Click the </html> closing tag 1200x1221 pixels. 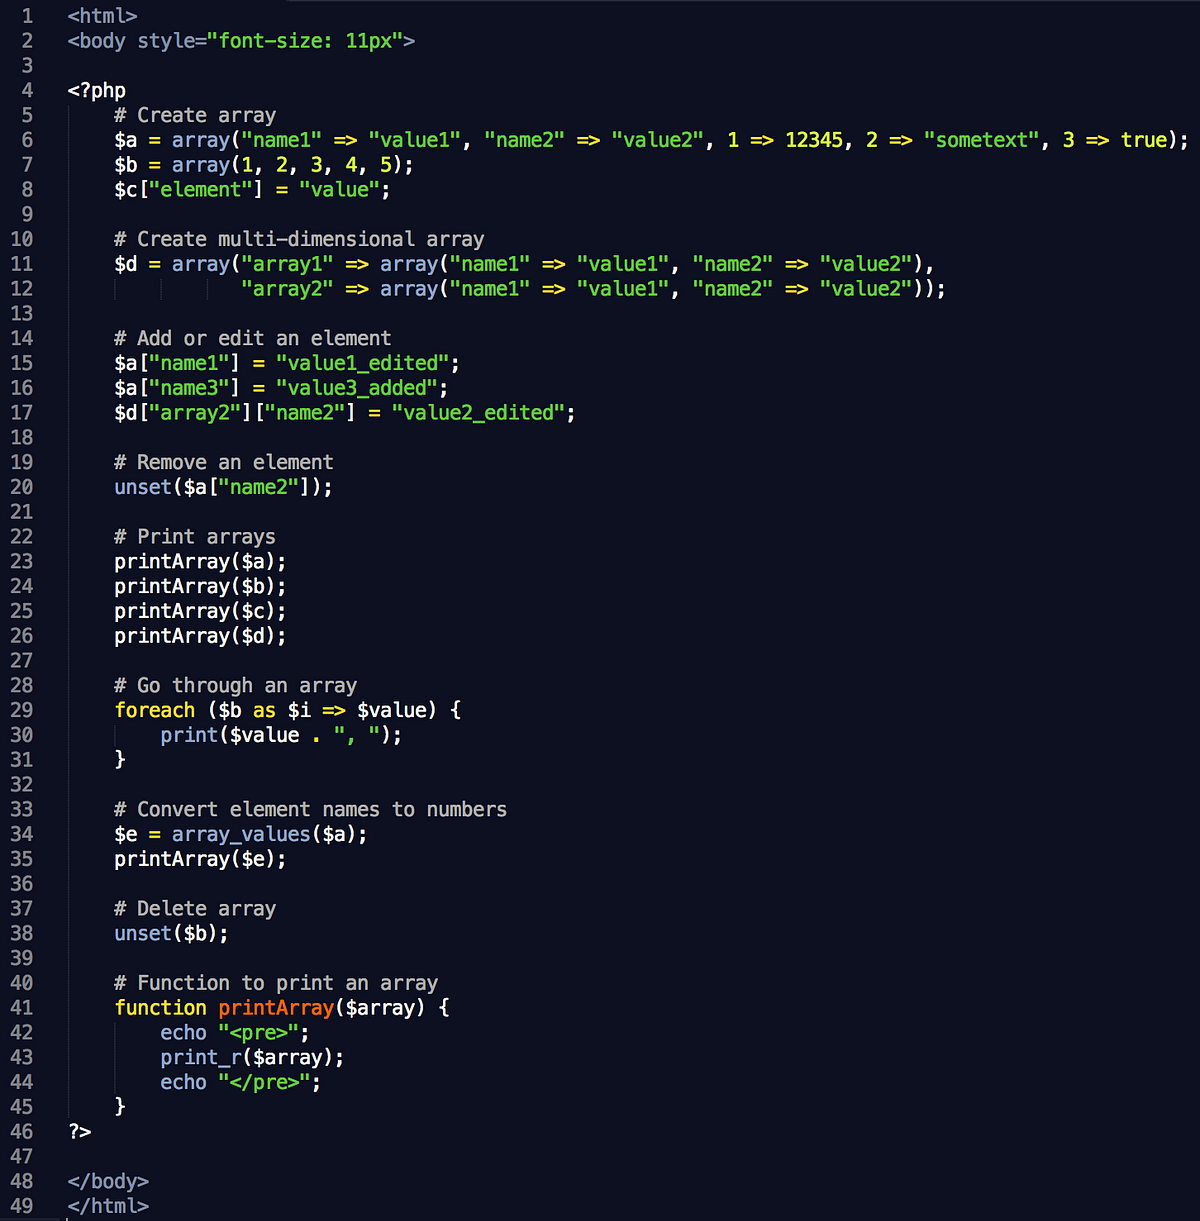coord(108,1206)
